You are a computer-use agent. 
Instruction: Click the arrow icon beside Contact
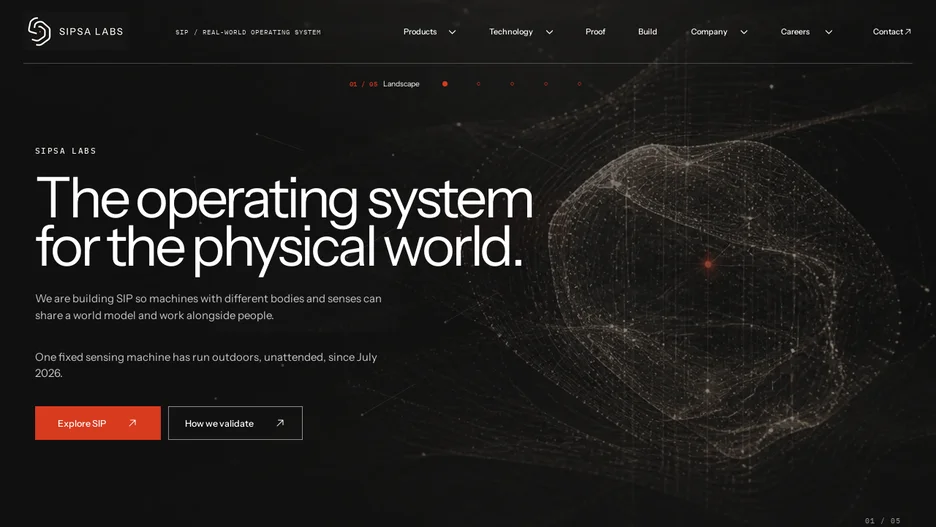pos(908,32)
